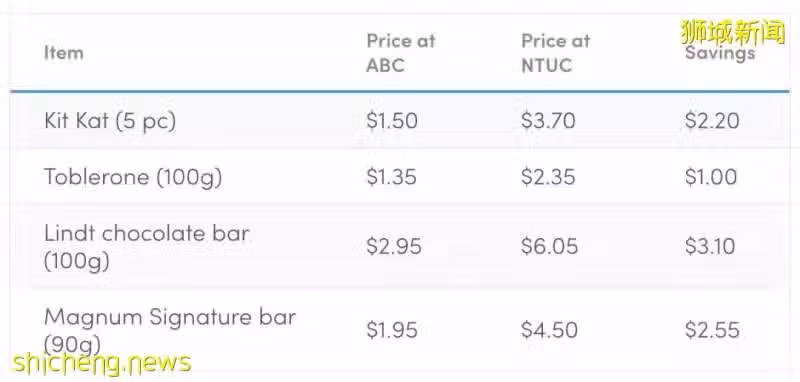Click the $1.35 Toblerone ABC price
This screenshot has width=800, height=382.
click(391, 177)
